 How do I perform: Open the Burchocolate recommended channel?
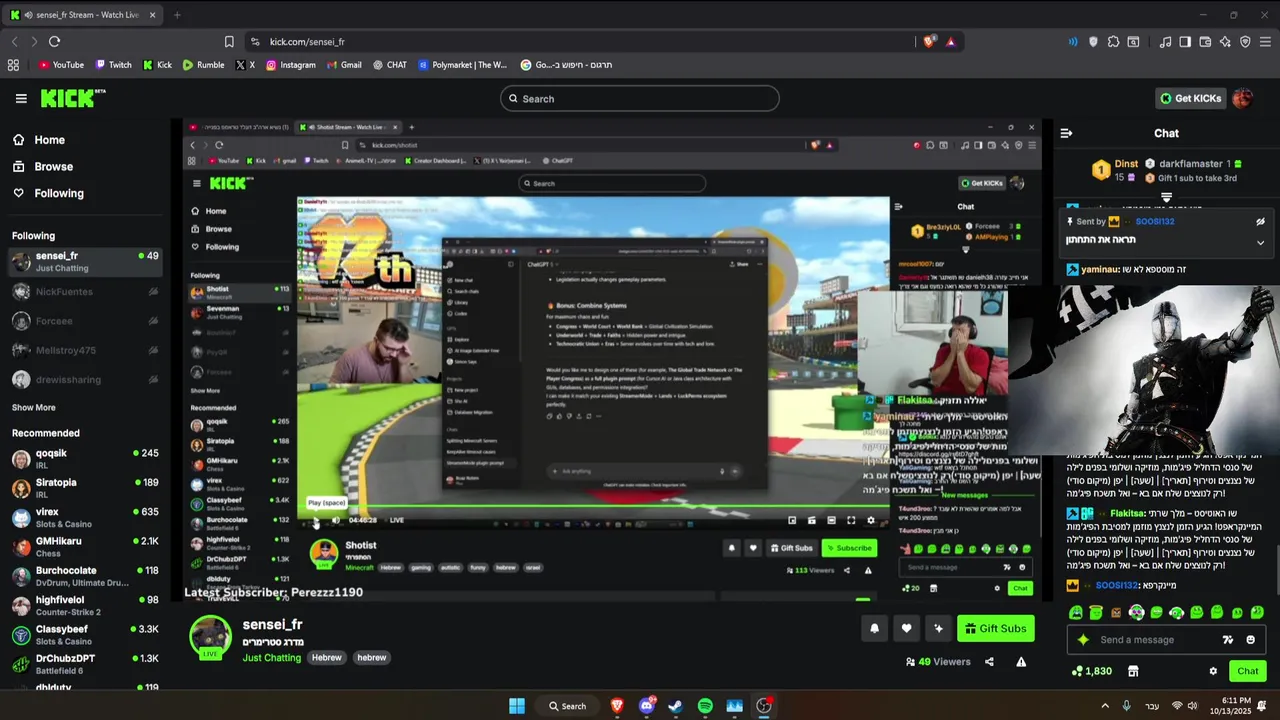tap(85, 576)
